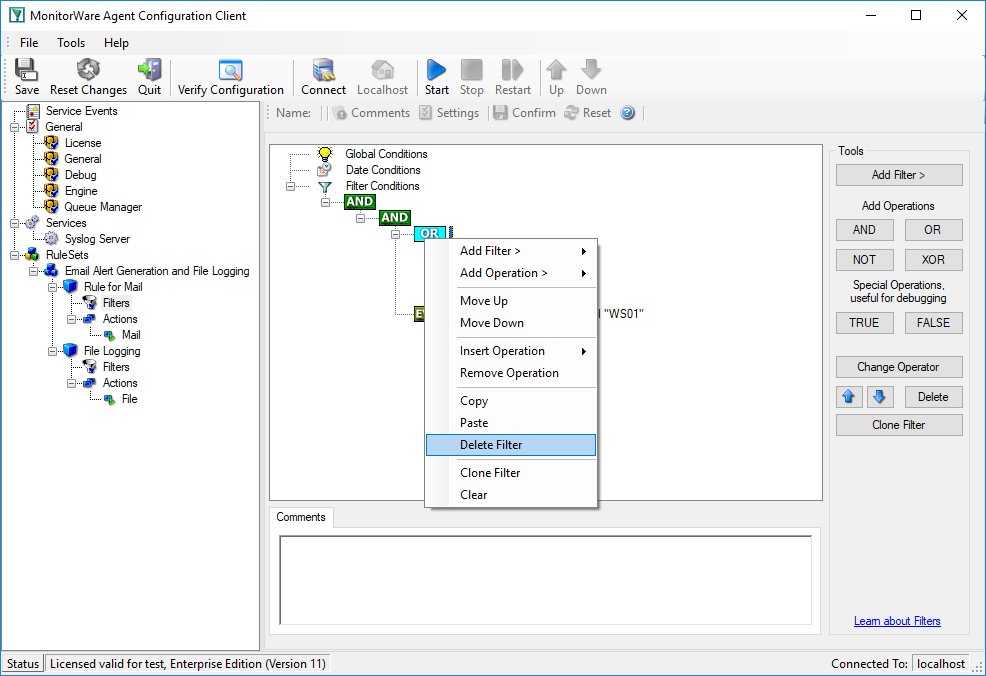Click the move-down blue arrow button in Tools
This screenshot has width=986, height=676.
pyautogui.click(x=880, y=397)
